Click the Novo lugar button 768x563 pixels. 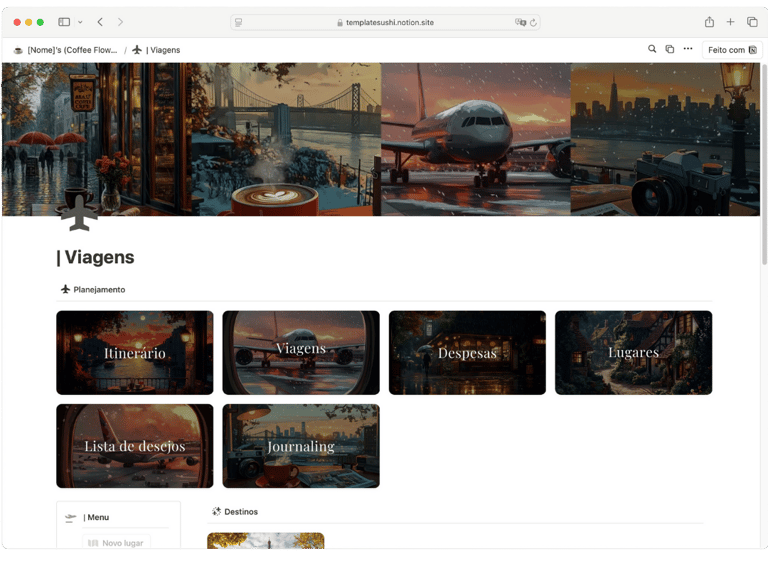[117, 543]
